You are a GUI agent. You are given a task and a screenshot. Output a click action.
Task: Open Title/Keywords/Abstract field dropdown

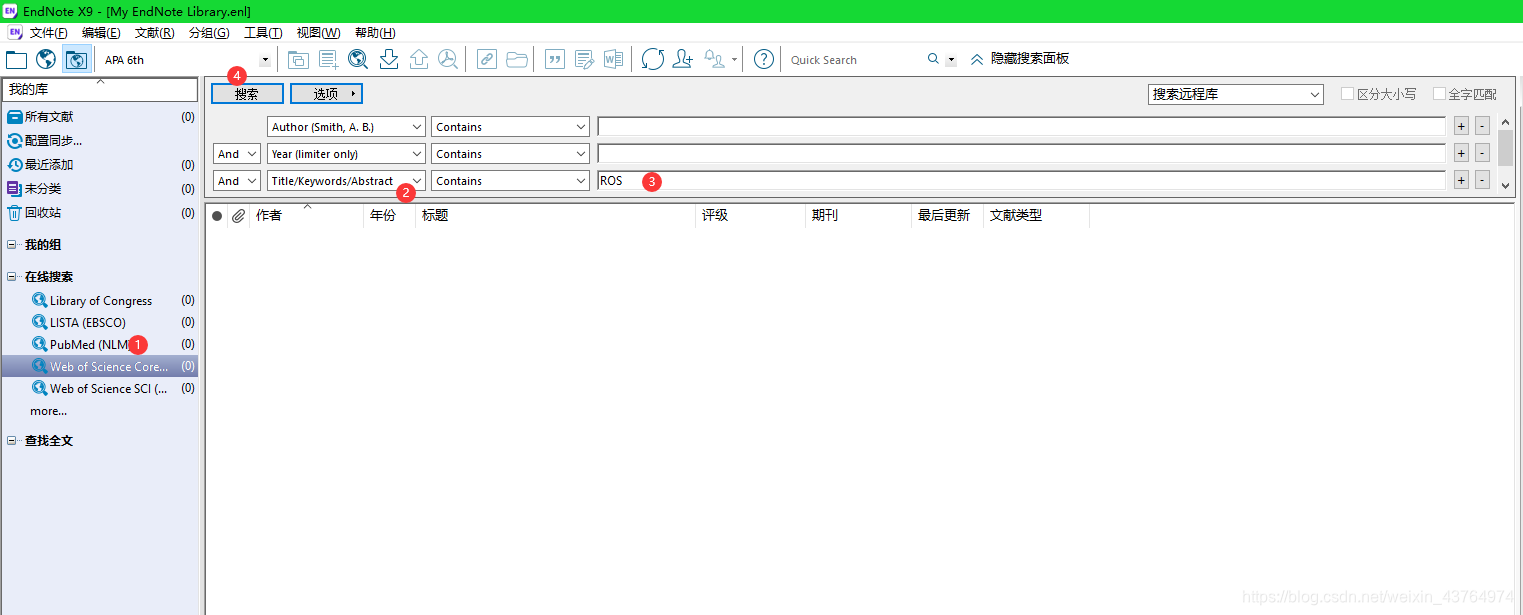(x=347, y=181)
